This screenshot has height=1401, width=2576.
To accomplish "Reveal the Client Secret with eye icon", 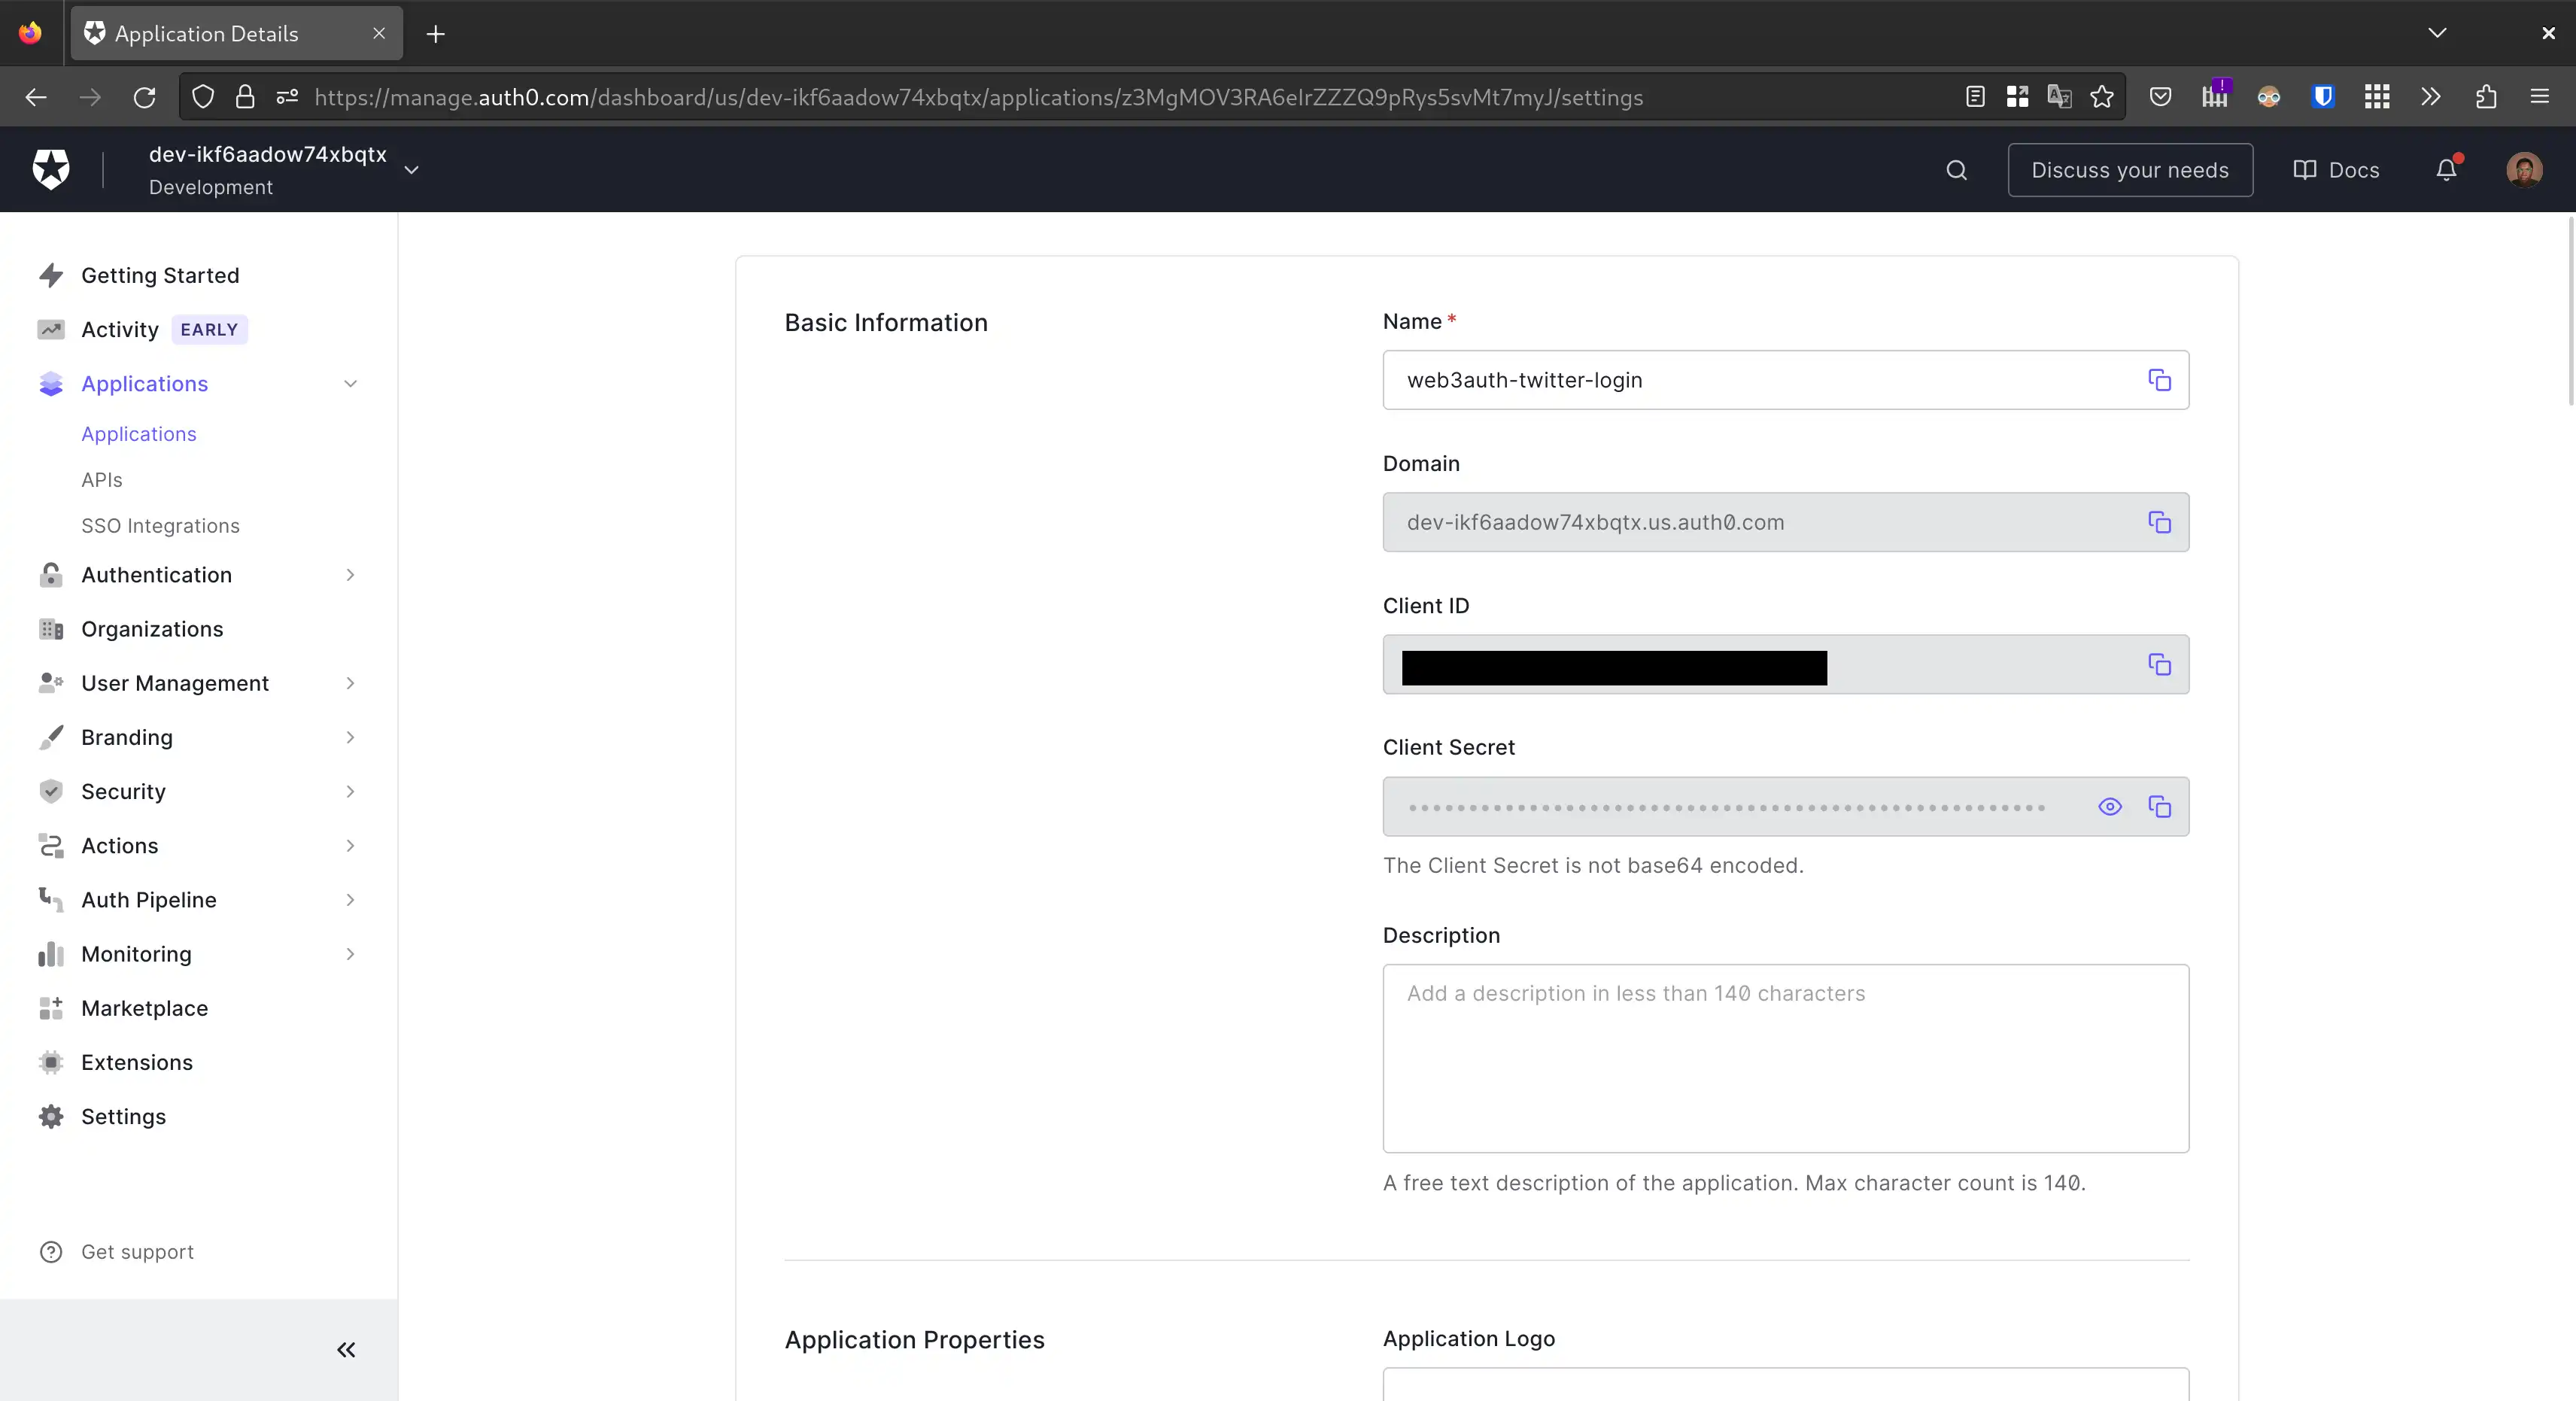I will 2109,806.
